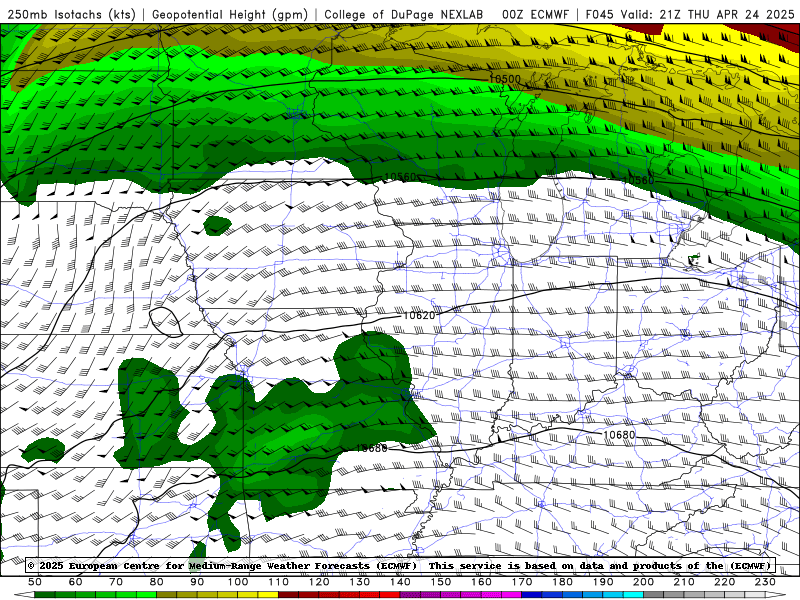Click the 10620 height contour label
The width and height of the screenshot is (800, 600).
[419, 315]
